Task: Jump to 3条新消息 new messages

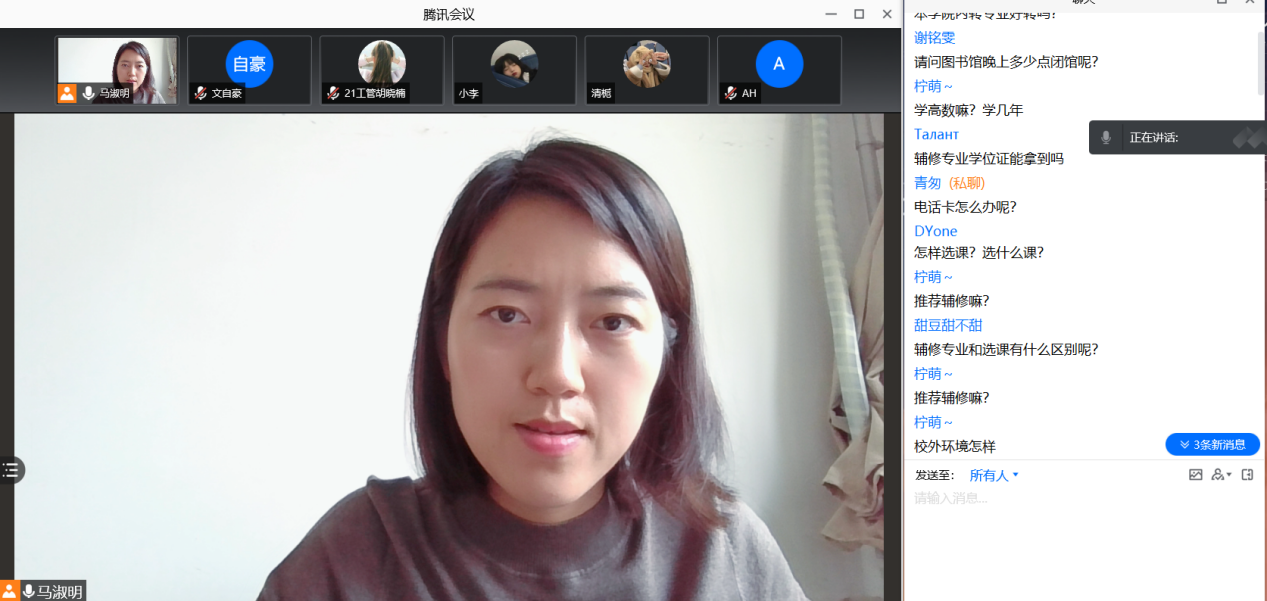Action: click(1212, 444)
